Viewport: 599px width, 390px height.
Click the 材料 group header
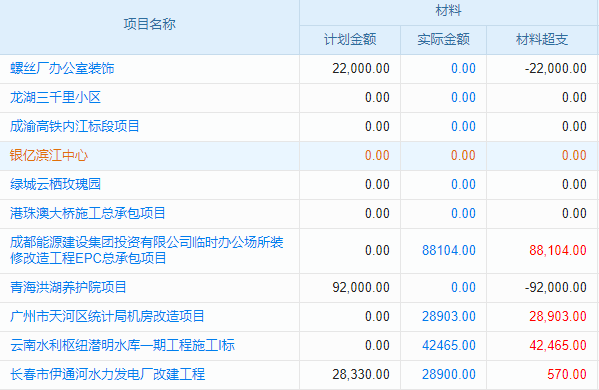click(448, 10)
